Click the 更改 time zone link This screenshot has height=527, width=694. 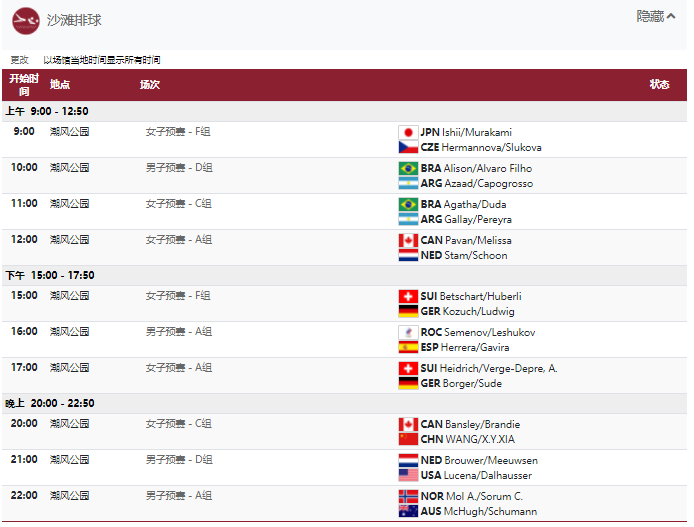point(19,60)
